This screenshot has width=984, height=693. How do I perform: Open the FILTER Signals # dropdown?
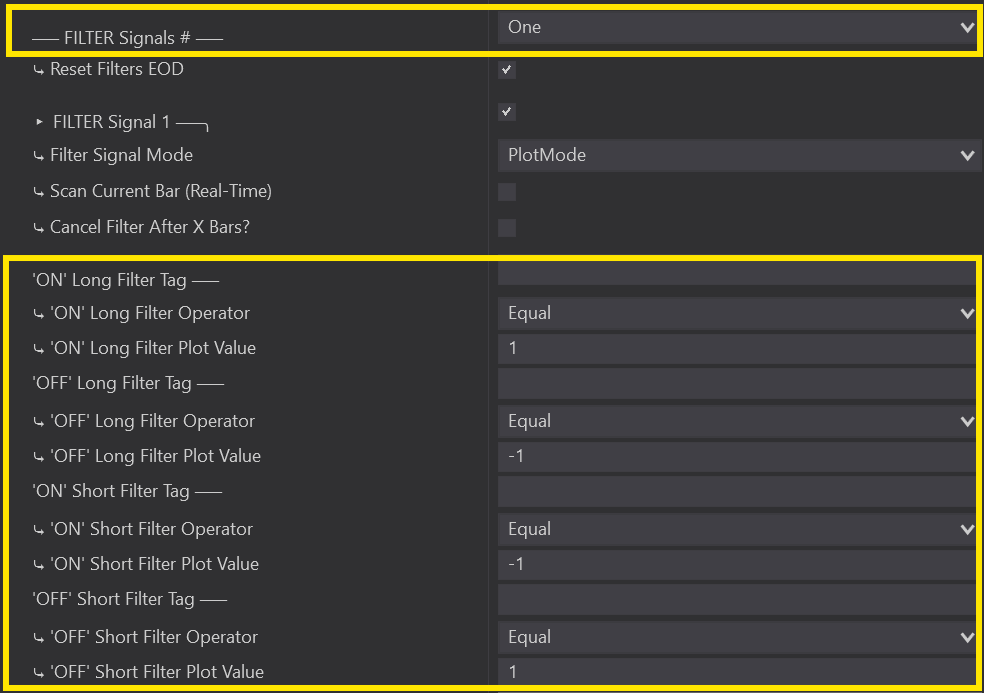point(736,28)
